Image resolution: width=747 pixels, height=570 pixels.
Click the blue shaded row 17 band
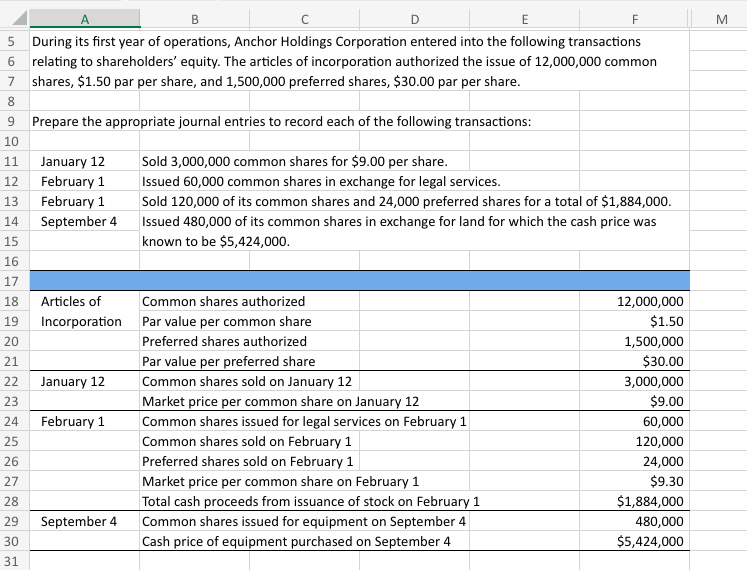coord(360,281)
